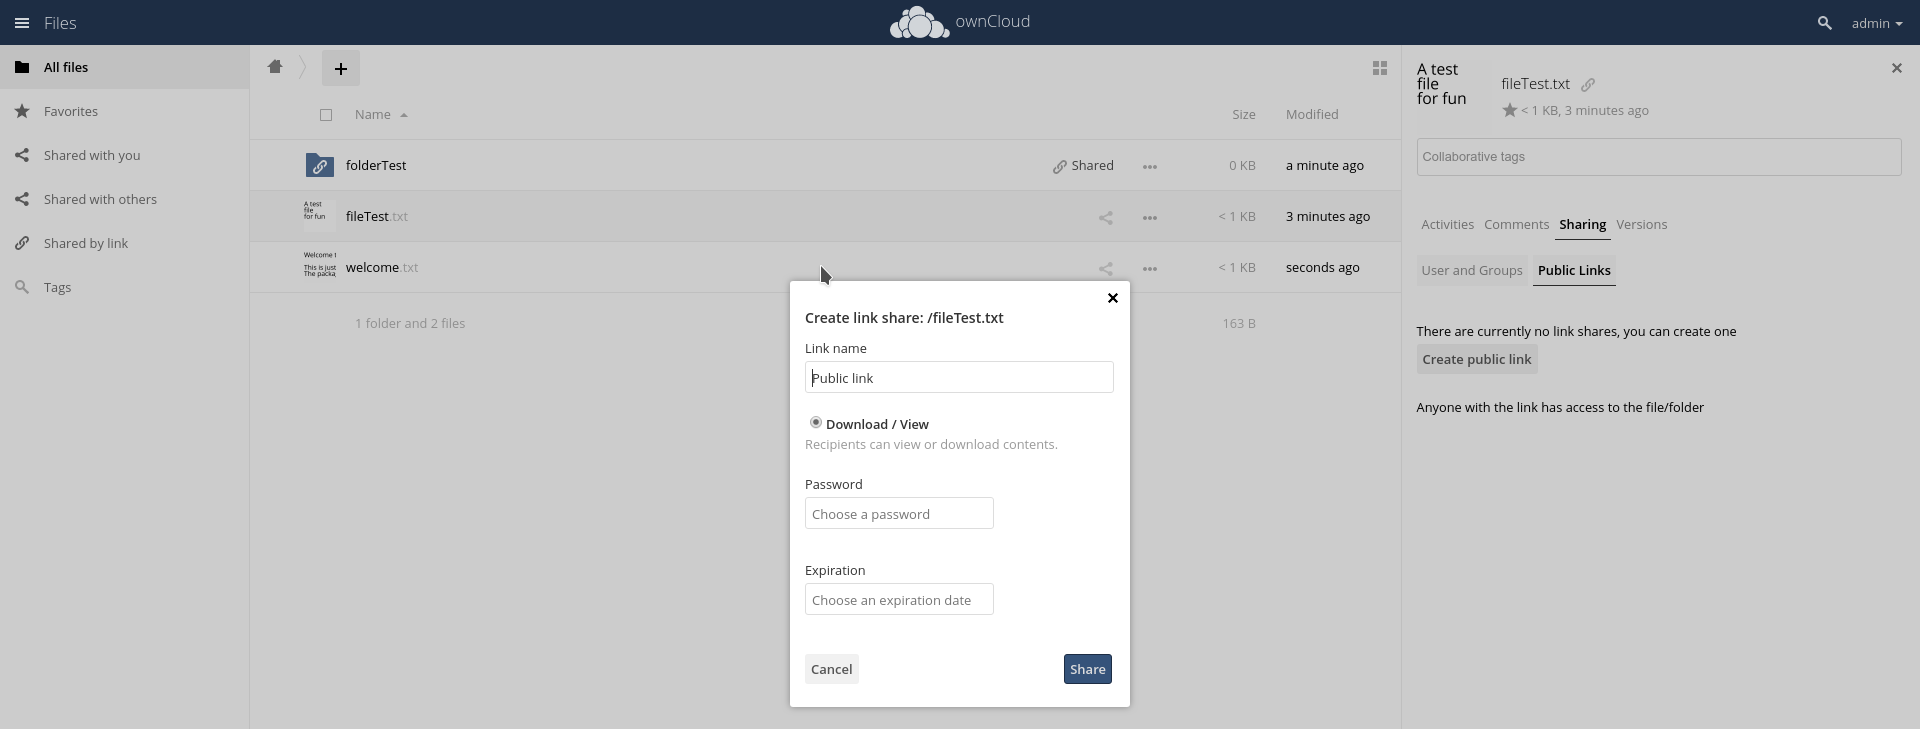Click the ownCloud logo
1920x729 pixels.
pos(959,22)
